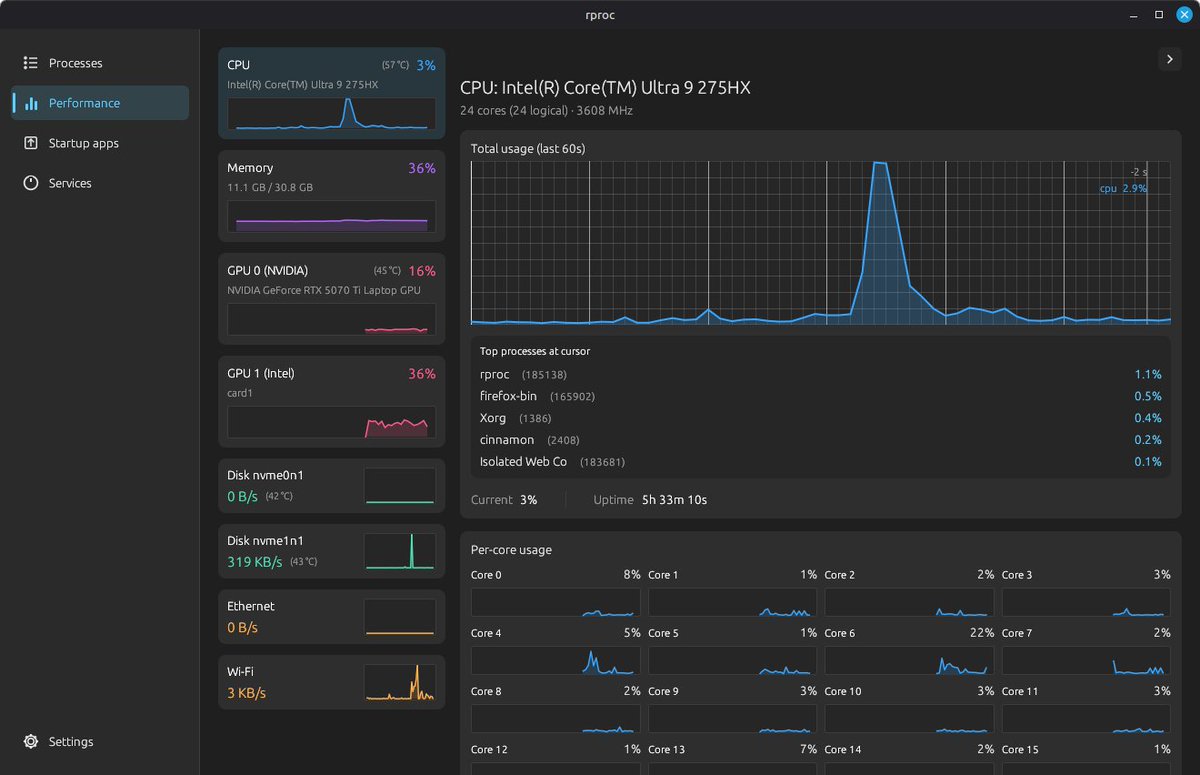This screenshot has height=775, width=1200.
Task: Click the Core 0 usage graph
Action: click(555, 602)
